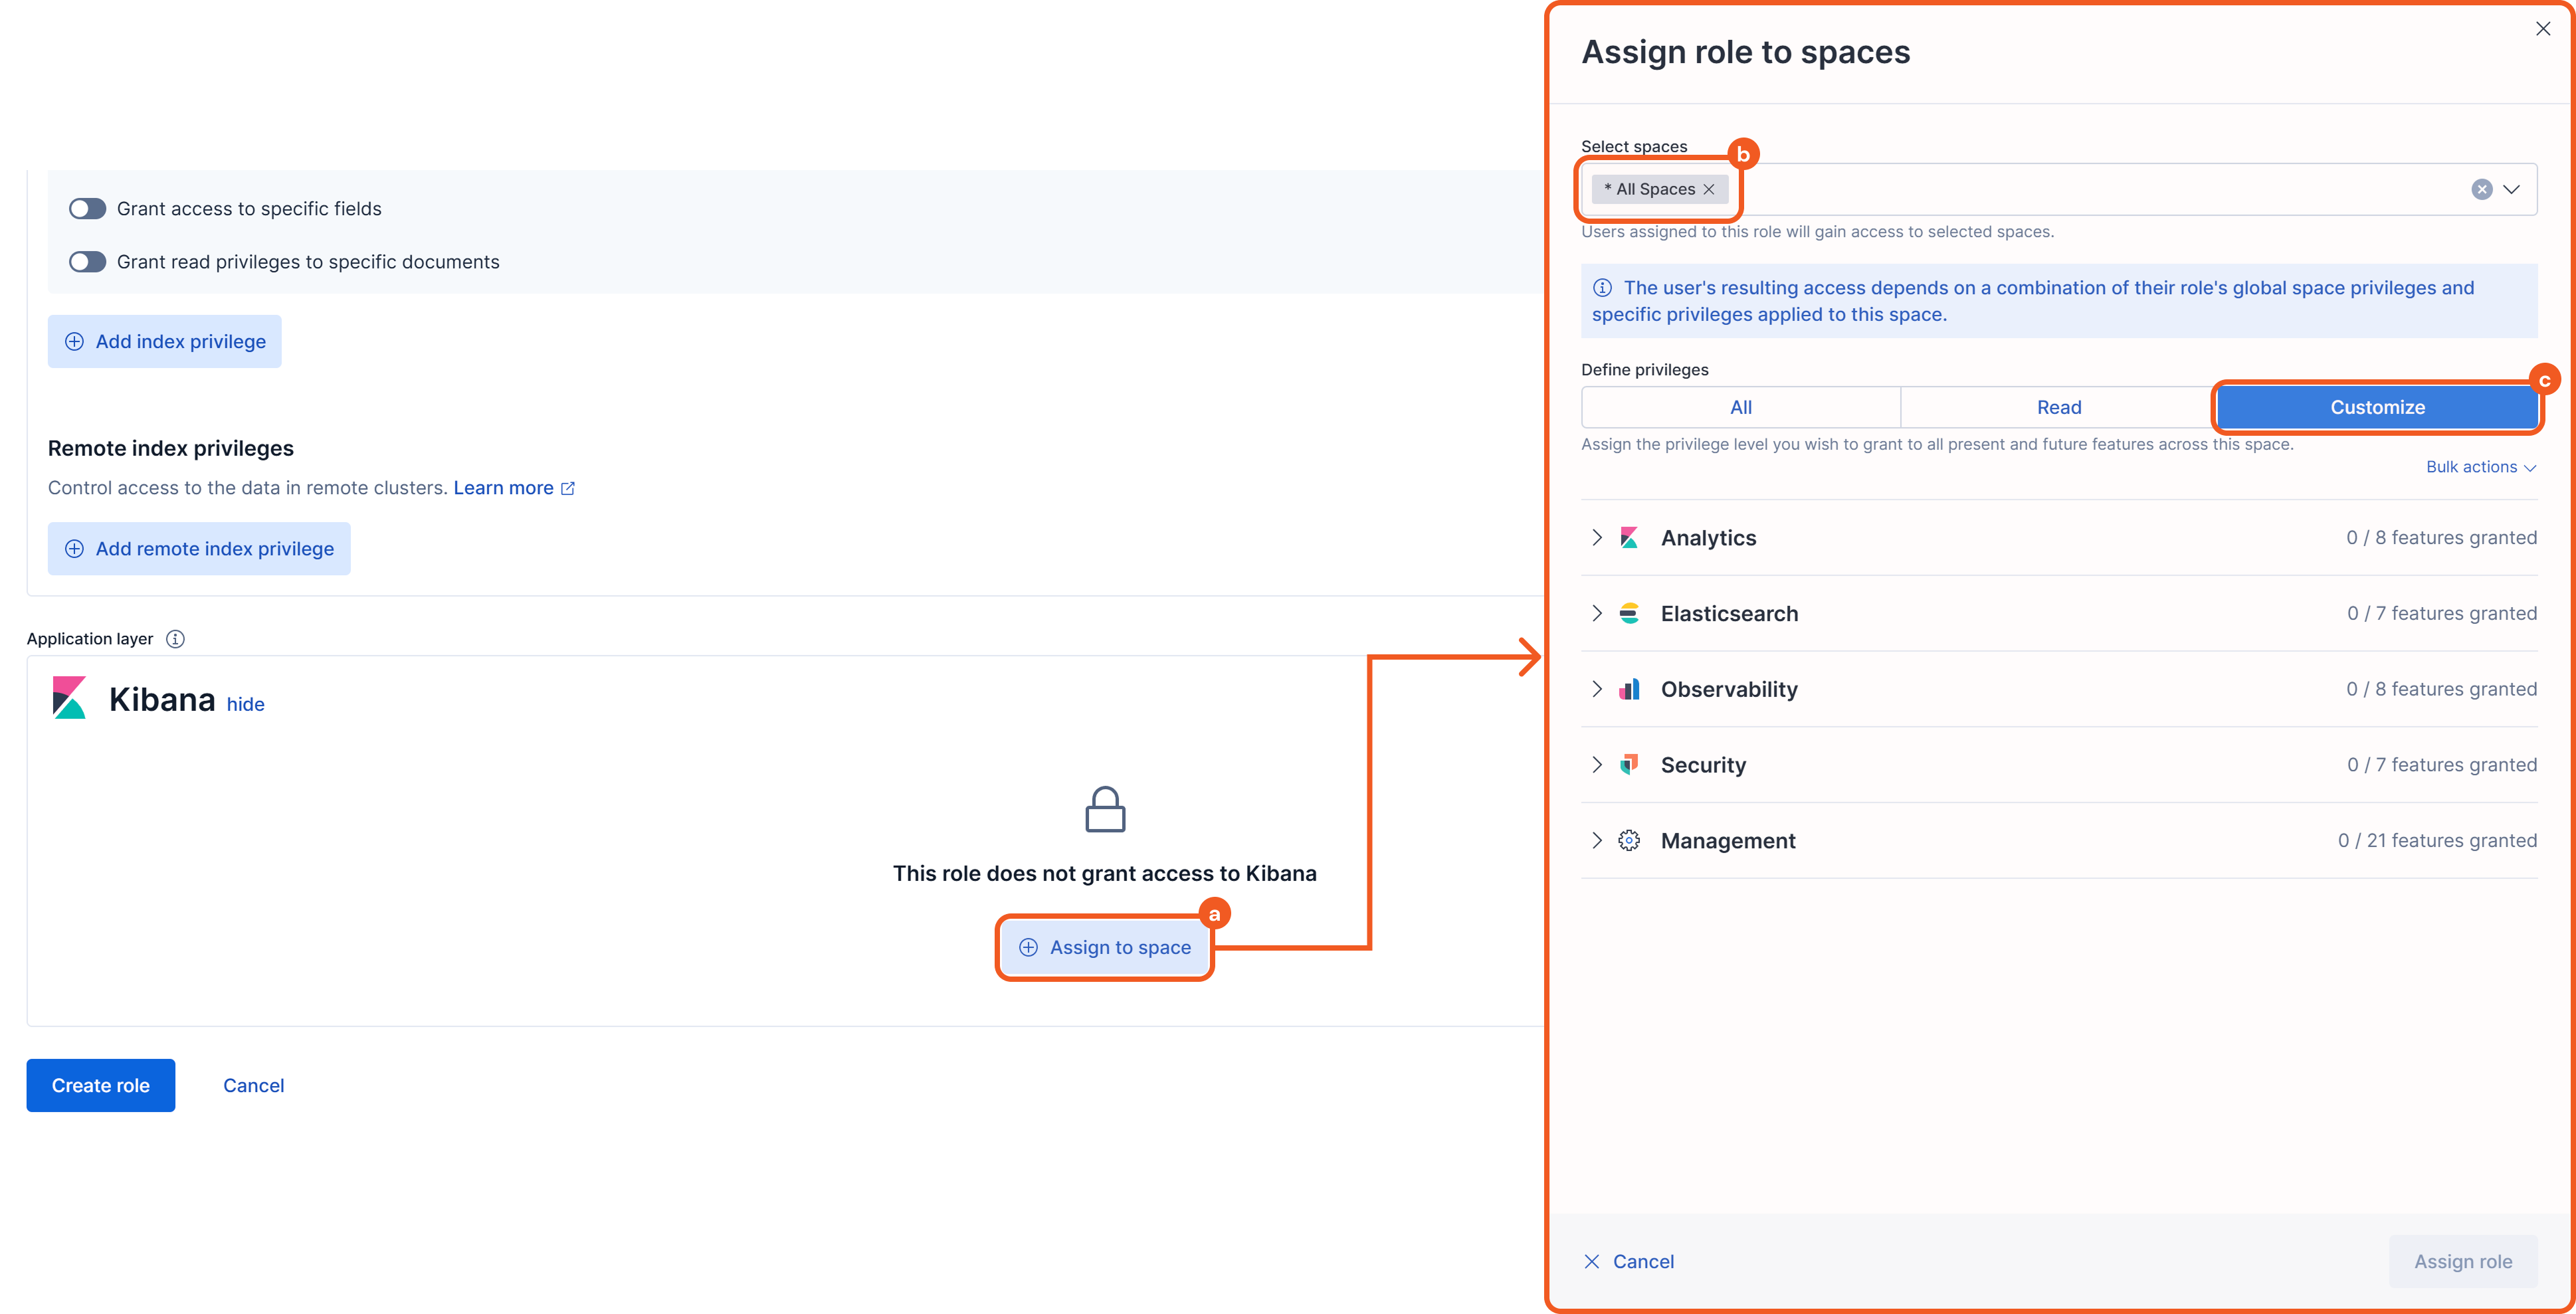
Task: Click the Security category icon
Action: (1629, 765)
